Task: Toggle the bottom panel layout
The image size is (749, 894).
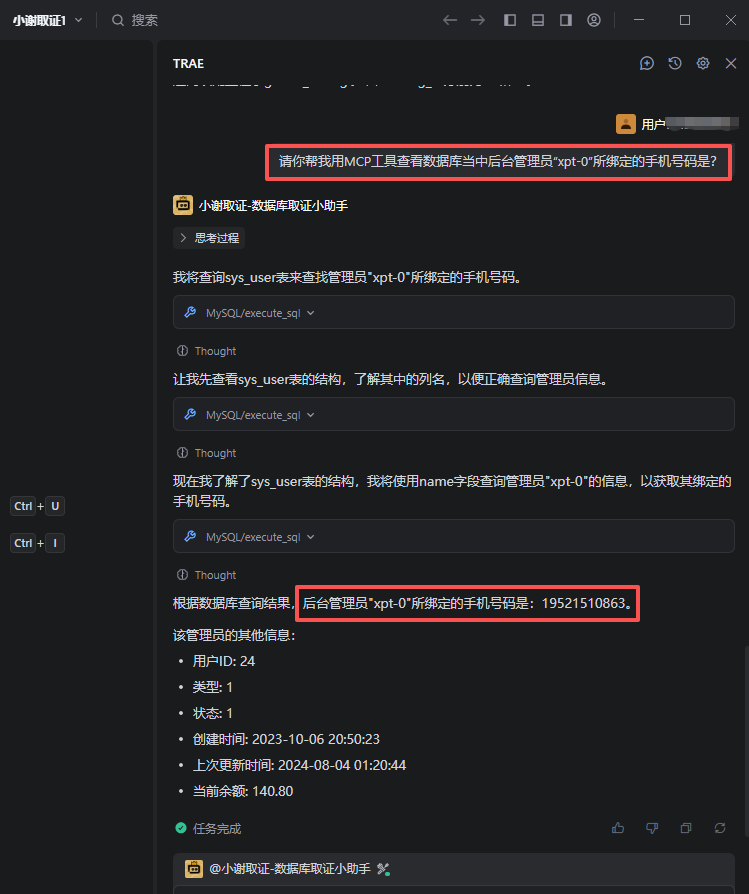Action: (x=538, y=20)
